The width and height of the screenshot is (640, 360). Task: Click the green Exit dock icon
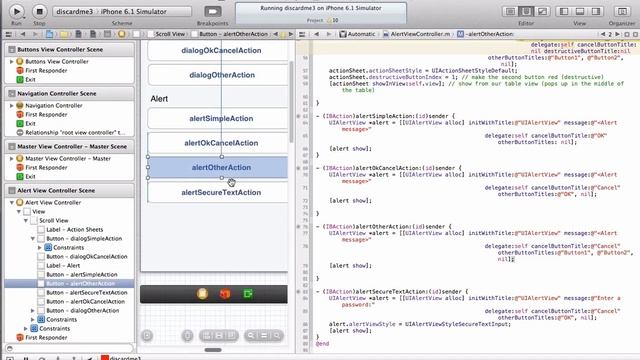248,294
